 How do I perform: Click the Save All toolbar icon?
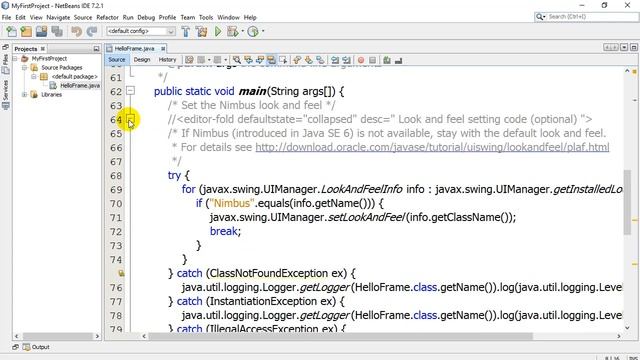57,31
